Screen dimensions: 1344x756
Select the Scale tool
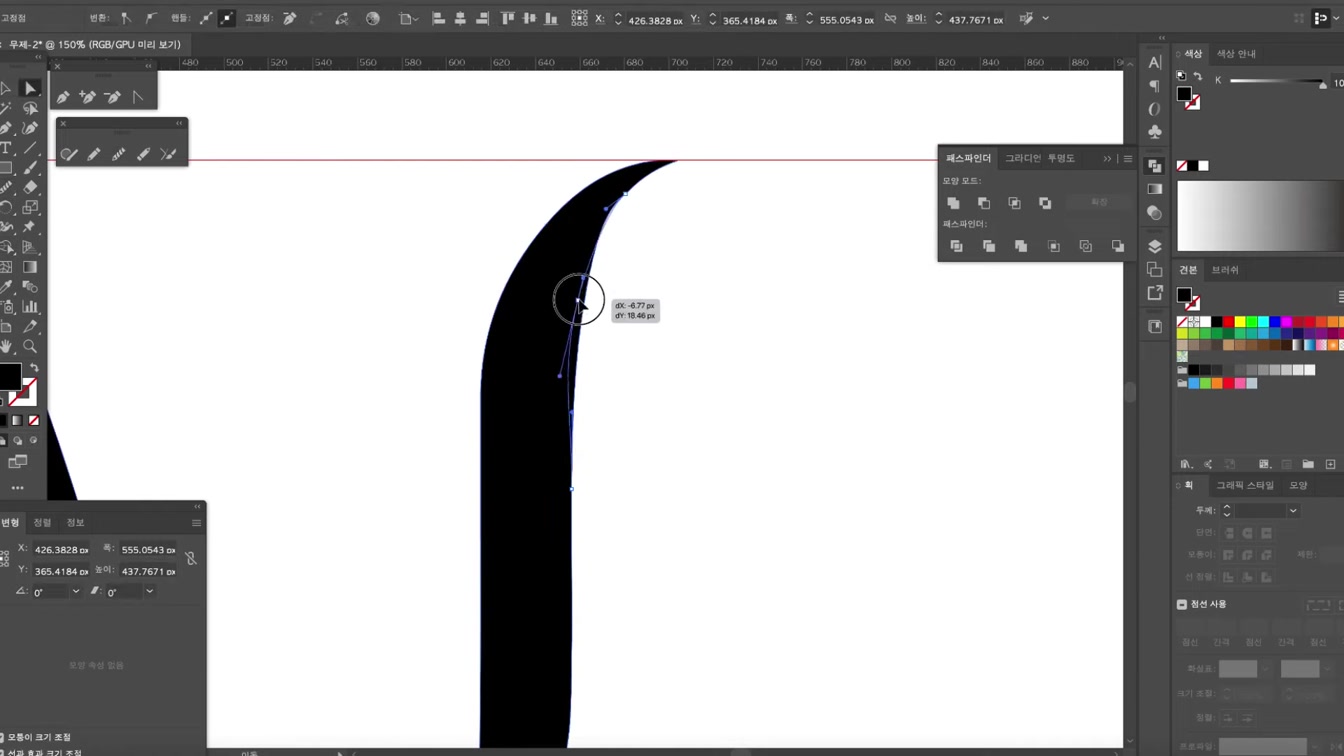point(30,207)
